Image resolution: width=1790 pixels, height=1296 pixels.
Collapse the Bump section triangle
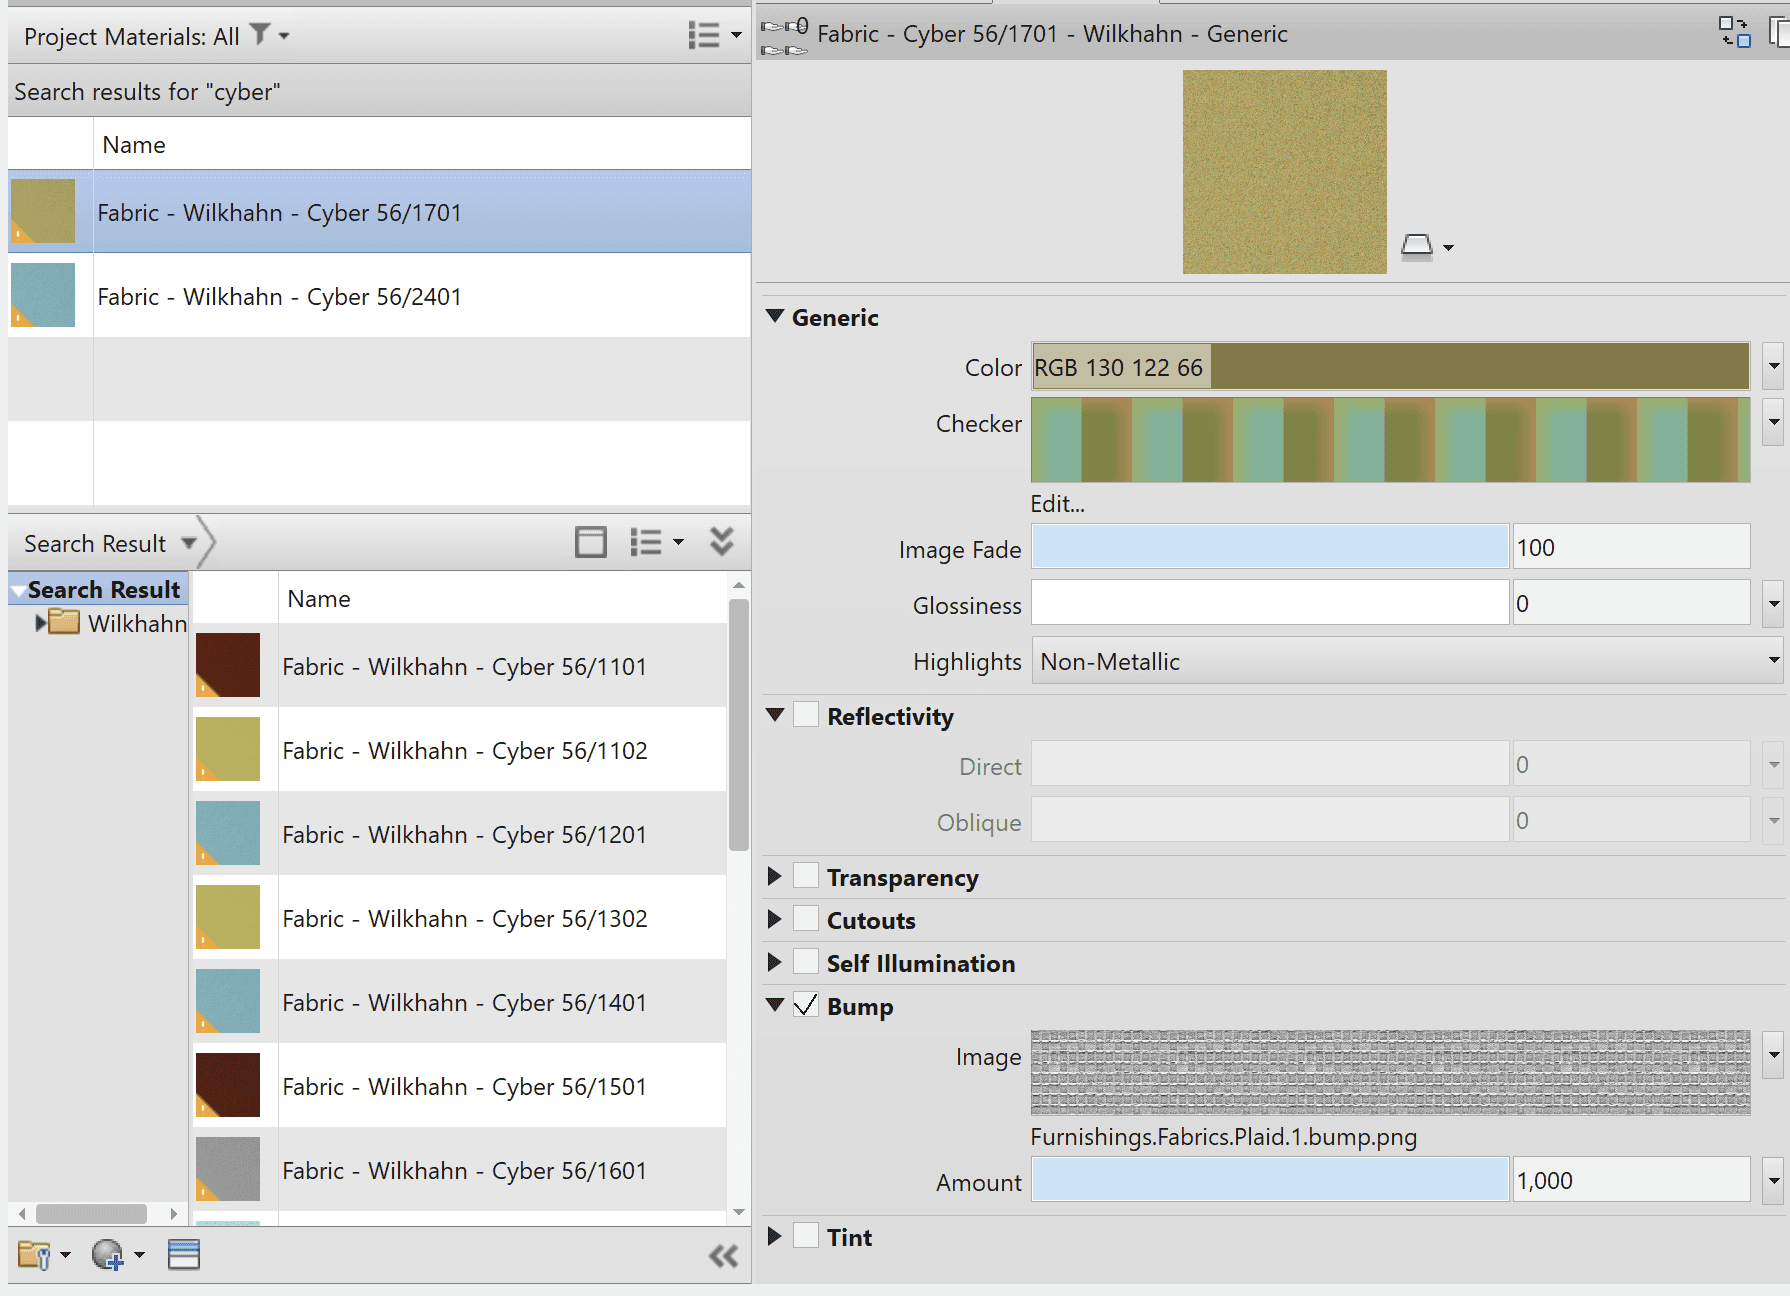pyautogui.click(x=775, y=1005)
